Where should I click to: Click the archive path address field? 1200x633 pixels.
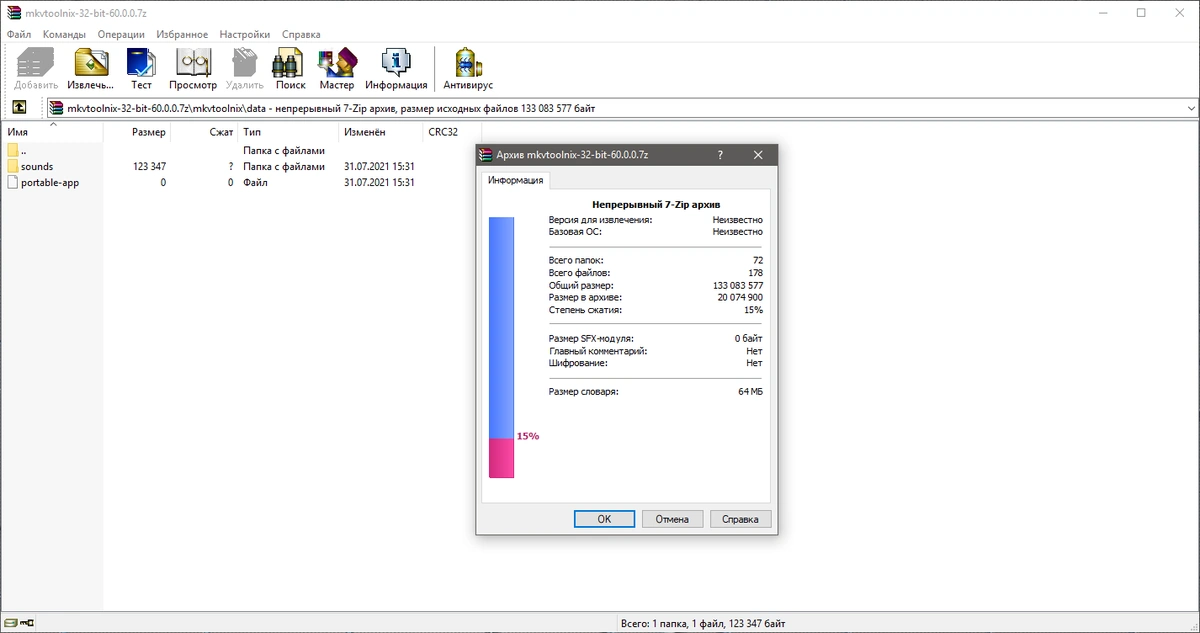[620, 108]
